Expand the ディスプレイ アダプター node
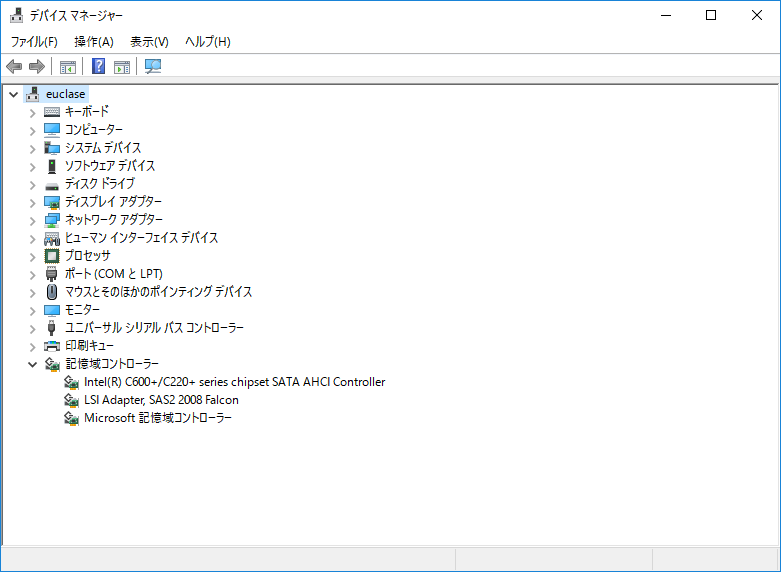This screenshot has height=572, width=781. pos(32,202)
